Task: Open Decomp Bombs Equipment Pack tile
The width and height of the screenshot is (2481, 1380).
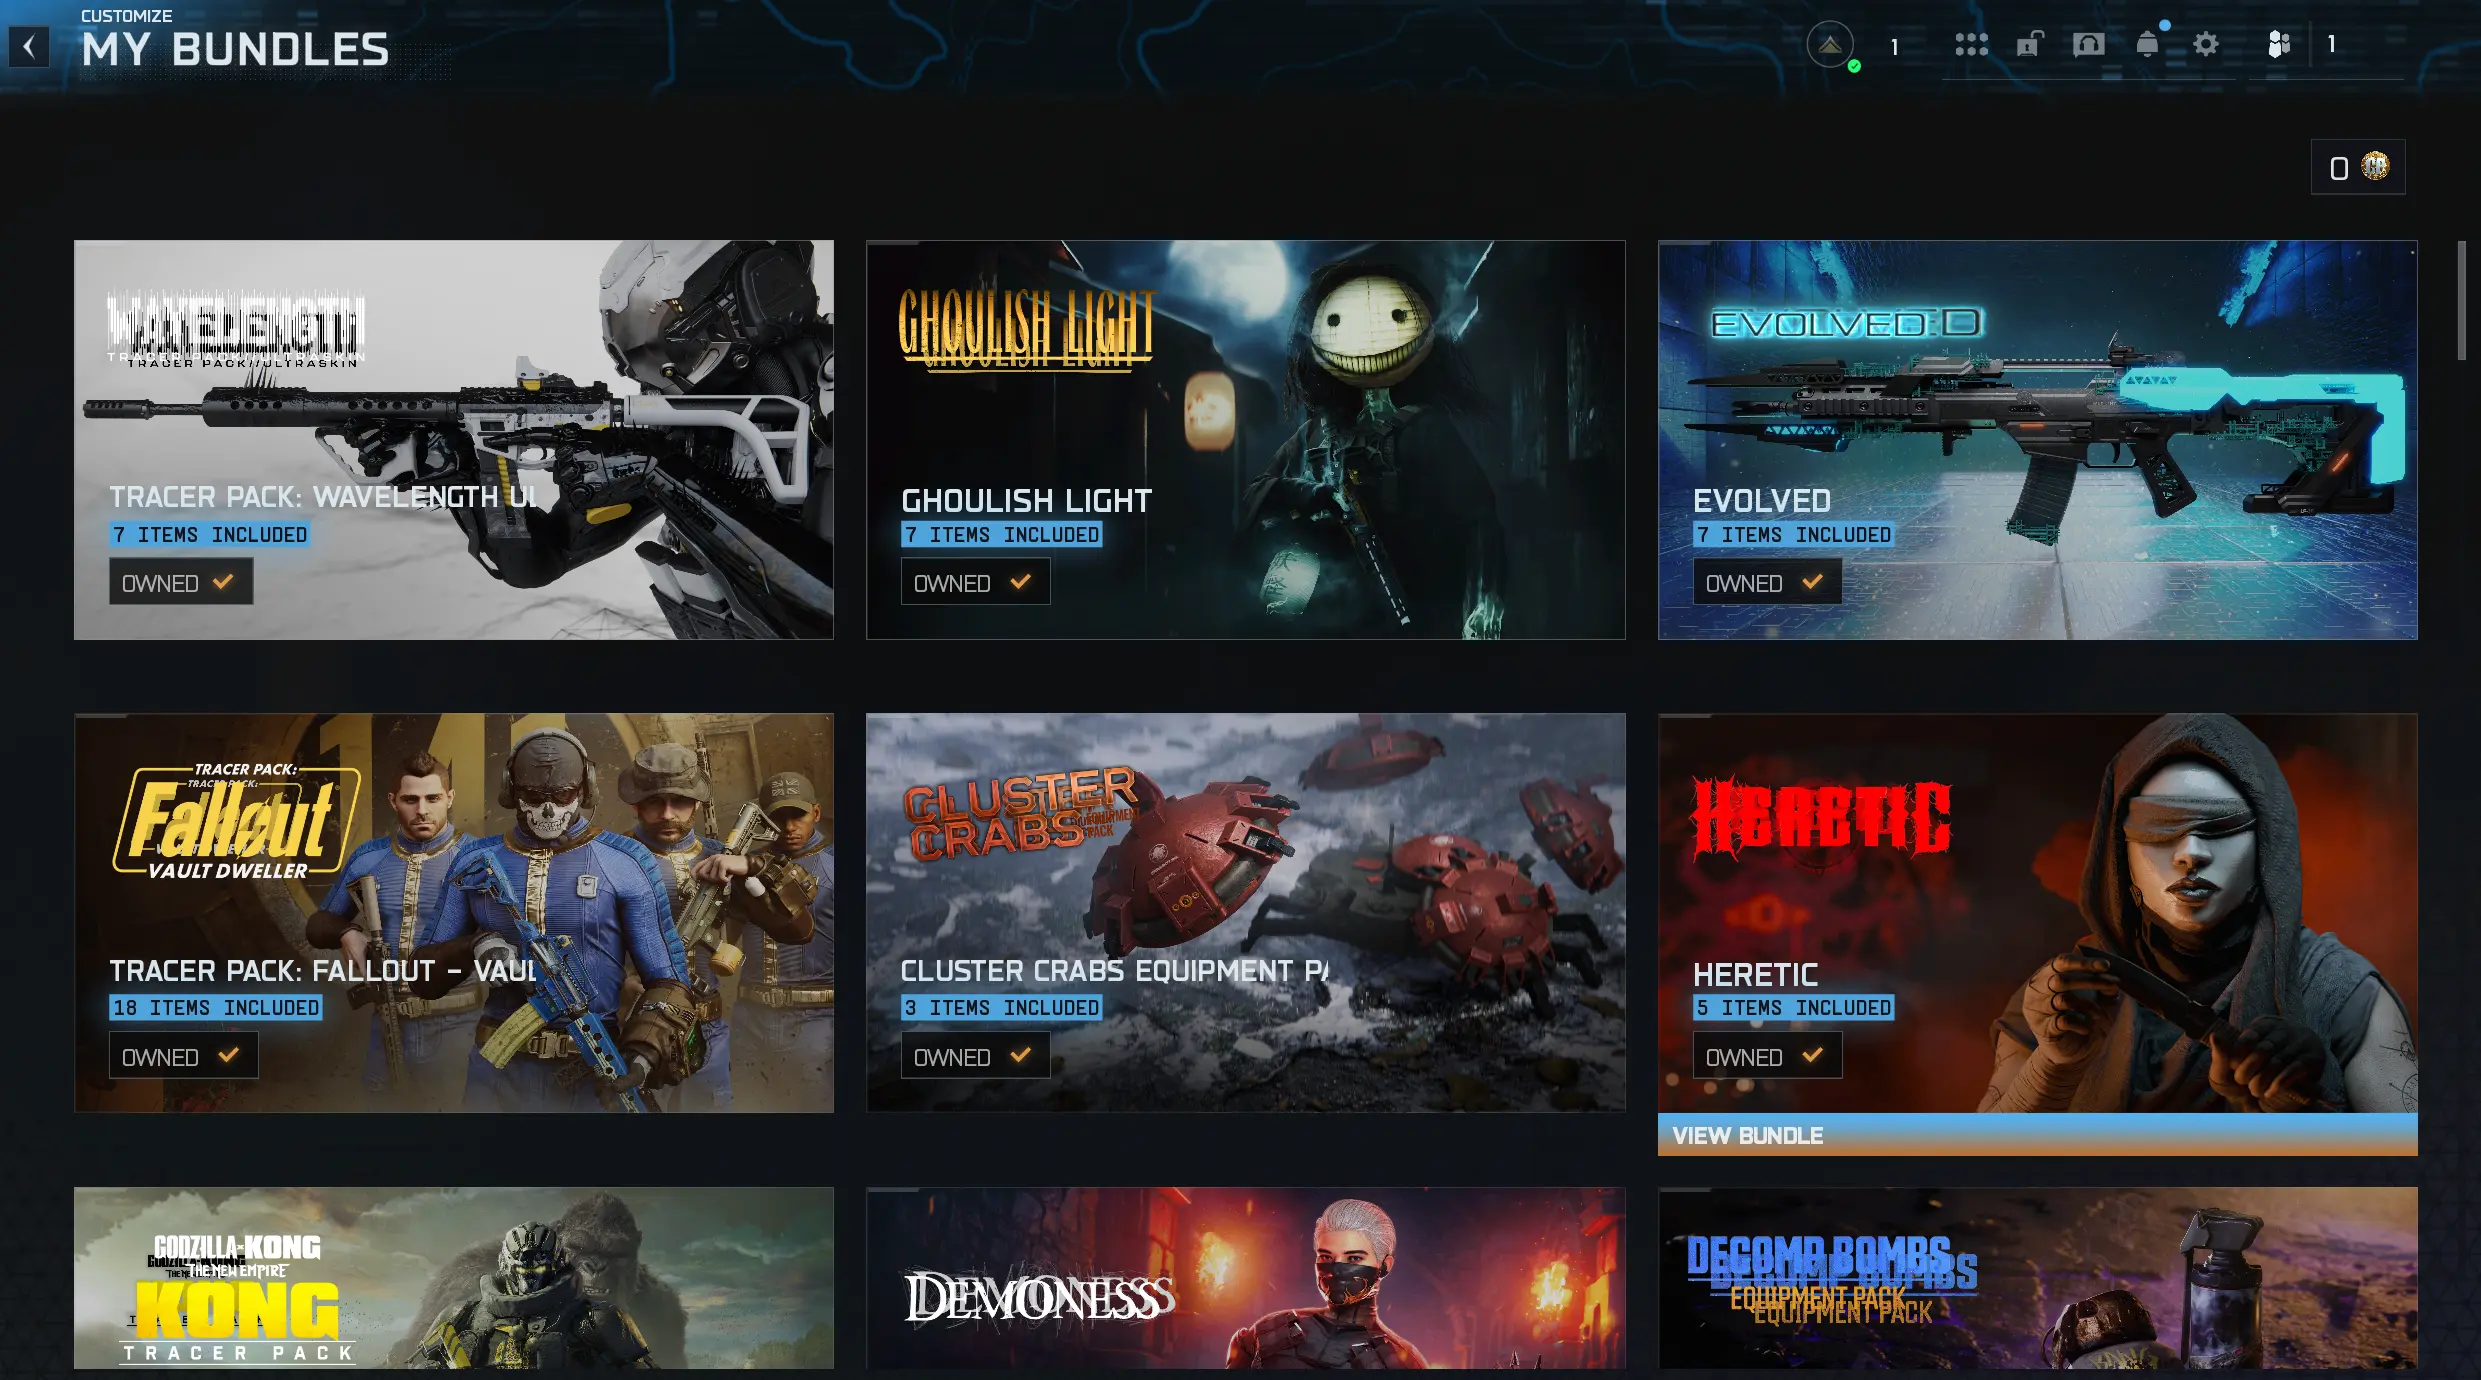Action: (2037, 1278)
